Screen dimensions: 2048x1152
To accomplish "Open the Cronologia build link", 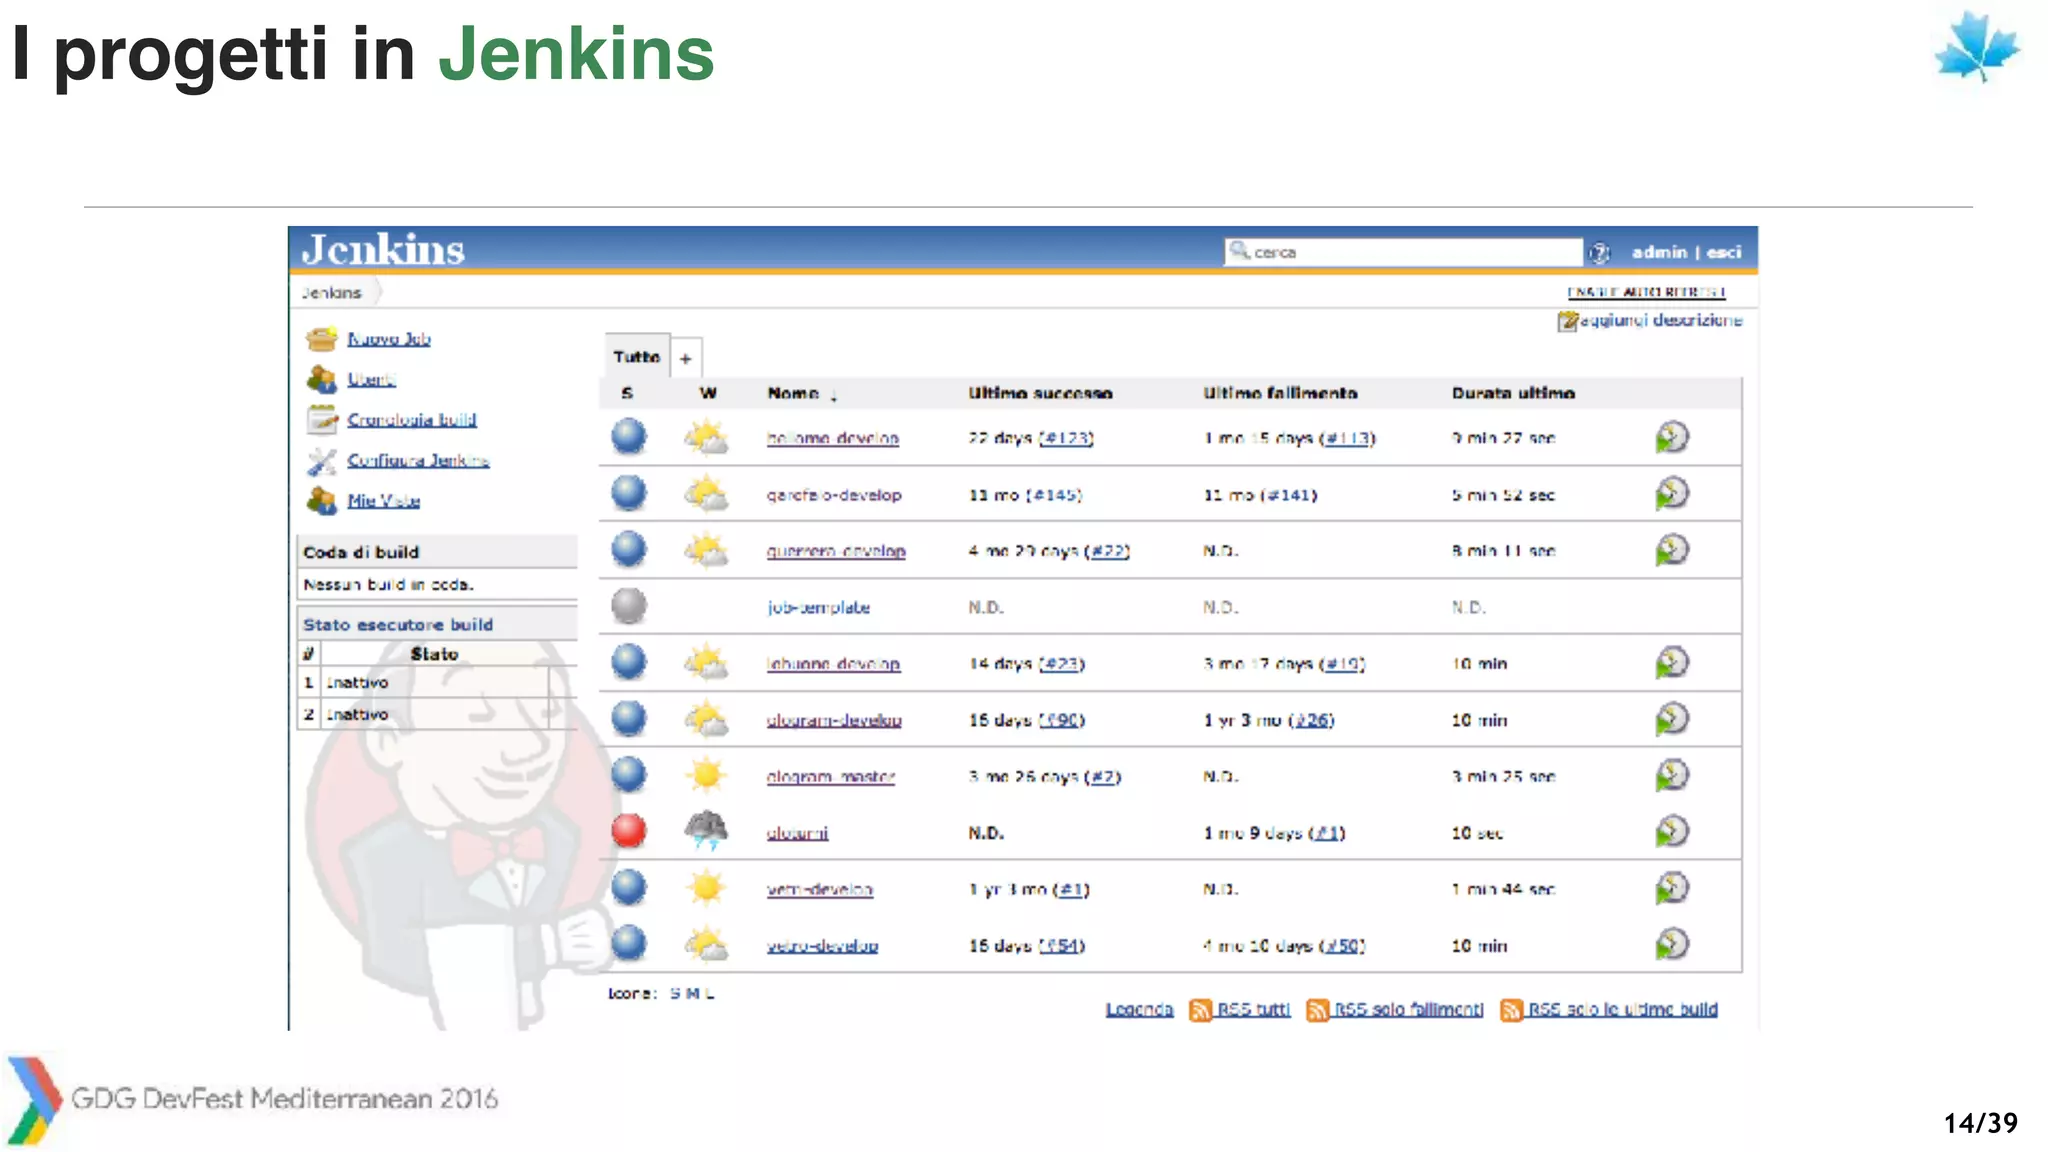I will [412, 420].
